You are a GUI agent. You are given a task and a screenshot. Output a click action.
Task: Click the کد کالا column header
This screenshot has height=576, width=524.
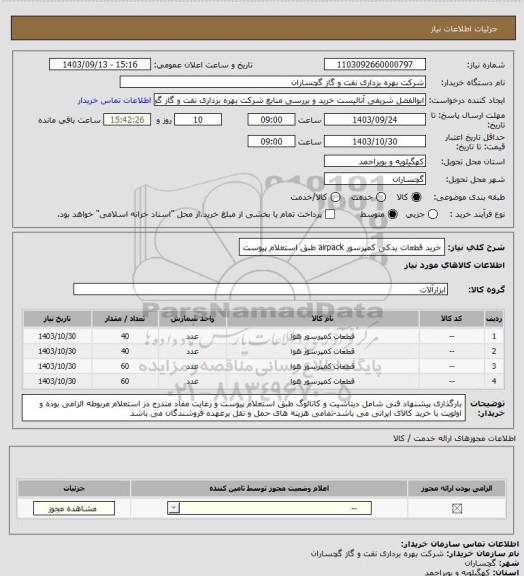tap(451, 318)
